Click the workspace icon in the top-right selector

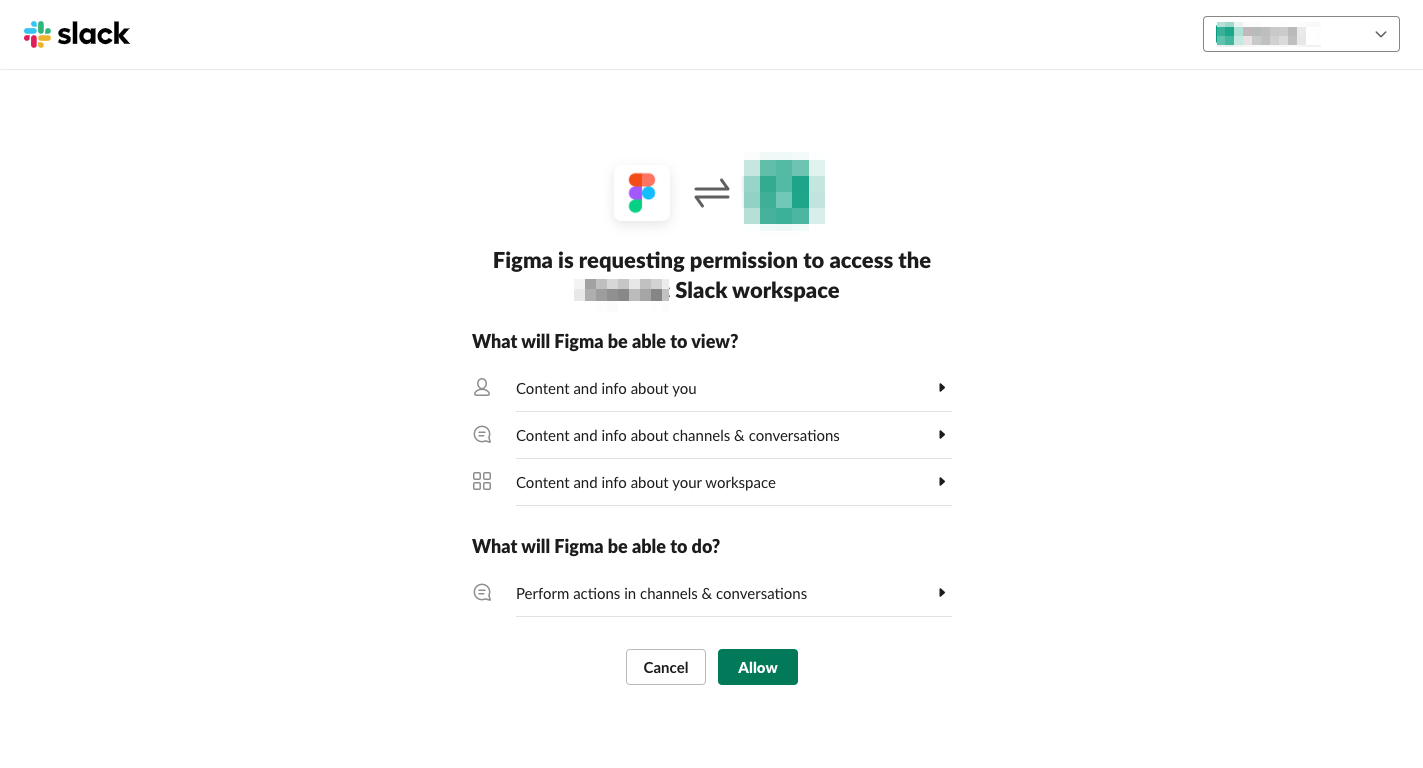coord(1224,33)
